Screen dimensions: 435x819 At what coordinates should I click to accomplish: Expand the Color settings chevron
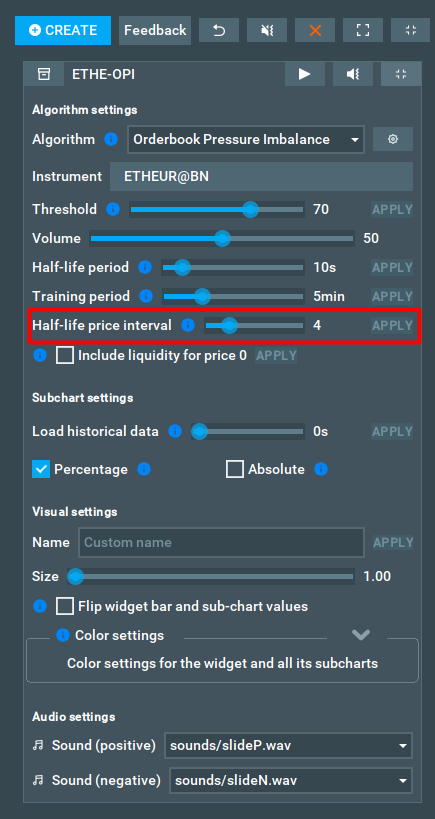click(361, 635)
